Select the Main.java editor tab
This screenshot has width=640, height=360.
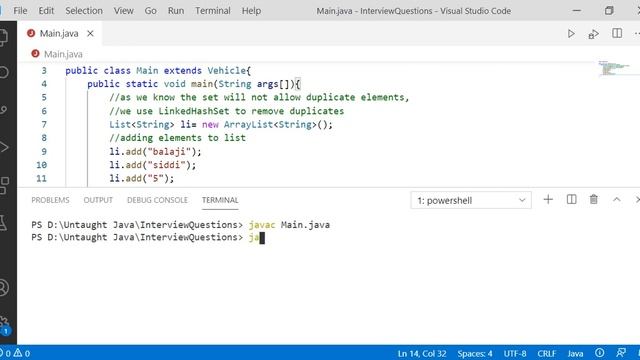click(59, 33)
